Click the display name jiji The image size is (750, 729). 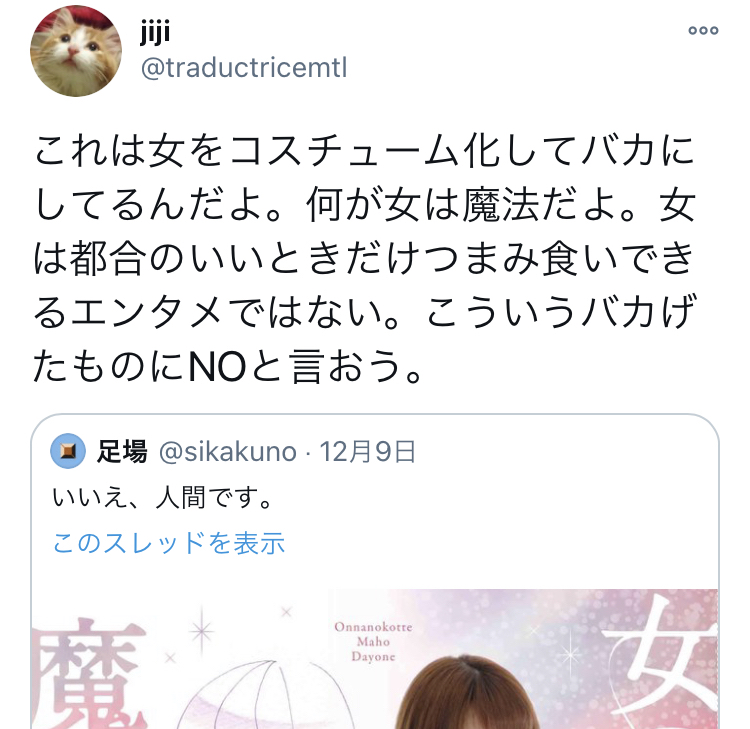(155, 33)
